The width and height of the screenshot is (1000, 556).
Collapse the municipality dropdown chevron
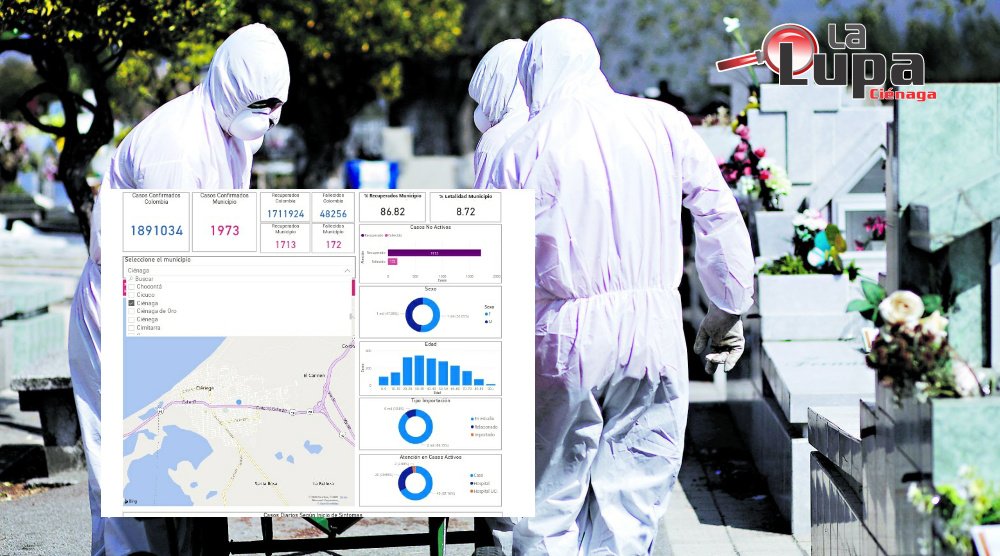347,271
